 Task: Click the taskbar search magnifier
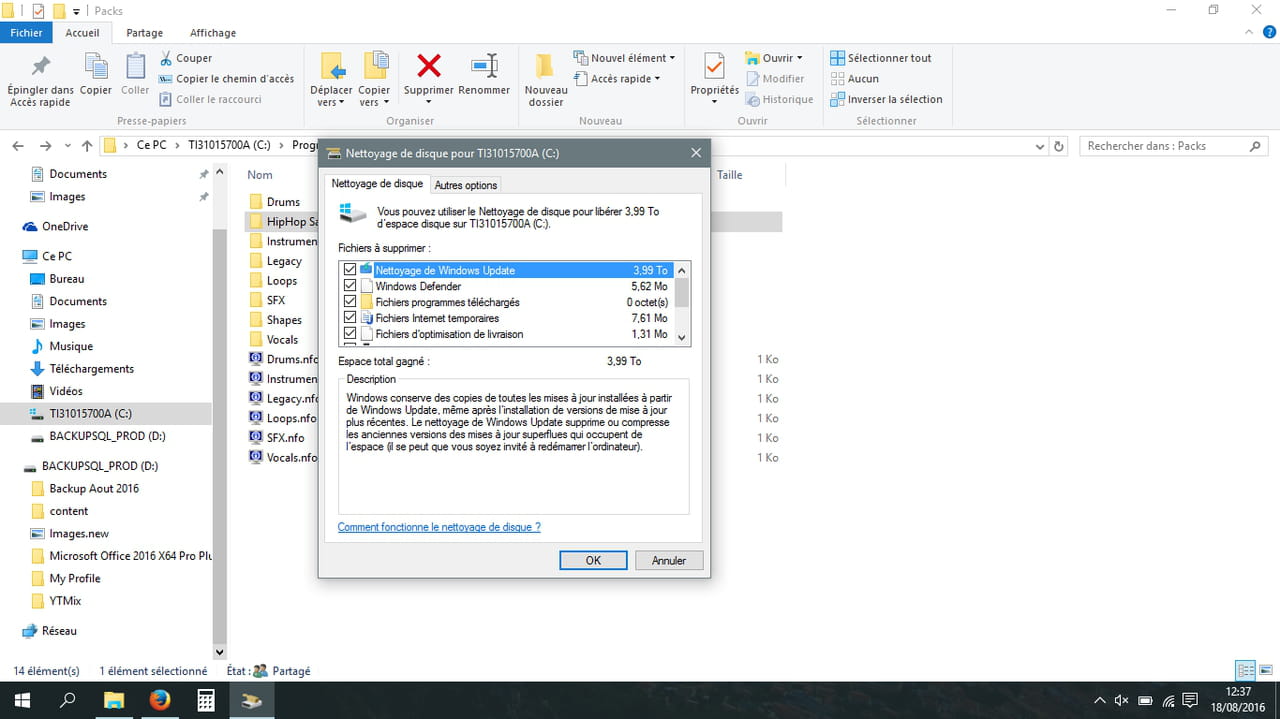pyautogui.click(x=68, y=700)
